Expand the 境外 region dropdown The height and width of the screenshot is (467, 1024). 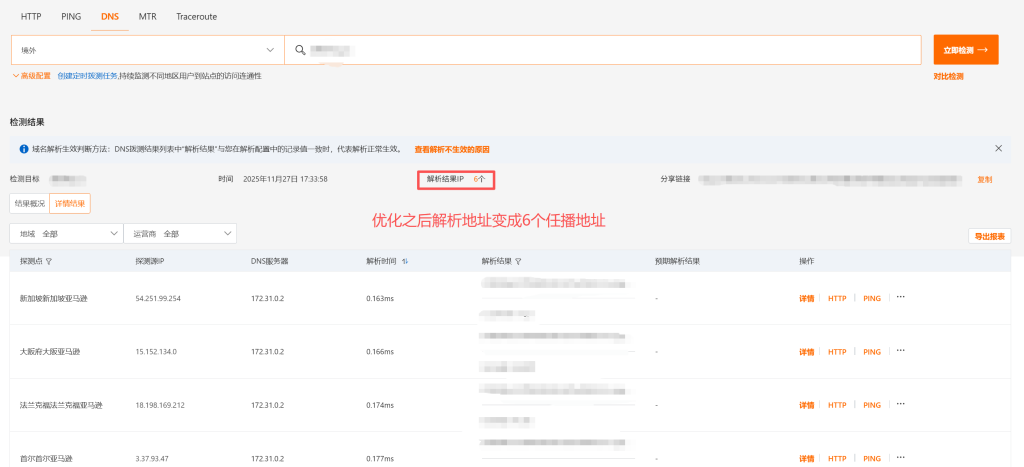coord(147,49)
